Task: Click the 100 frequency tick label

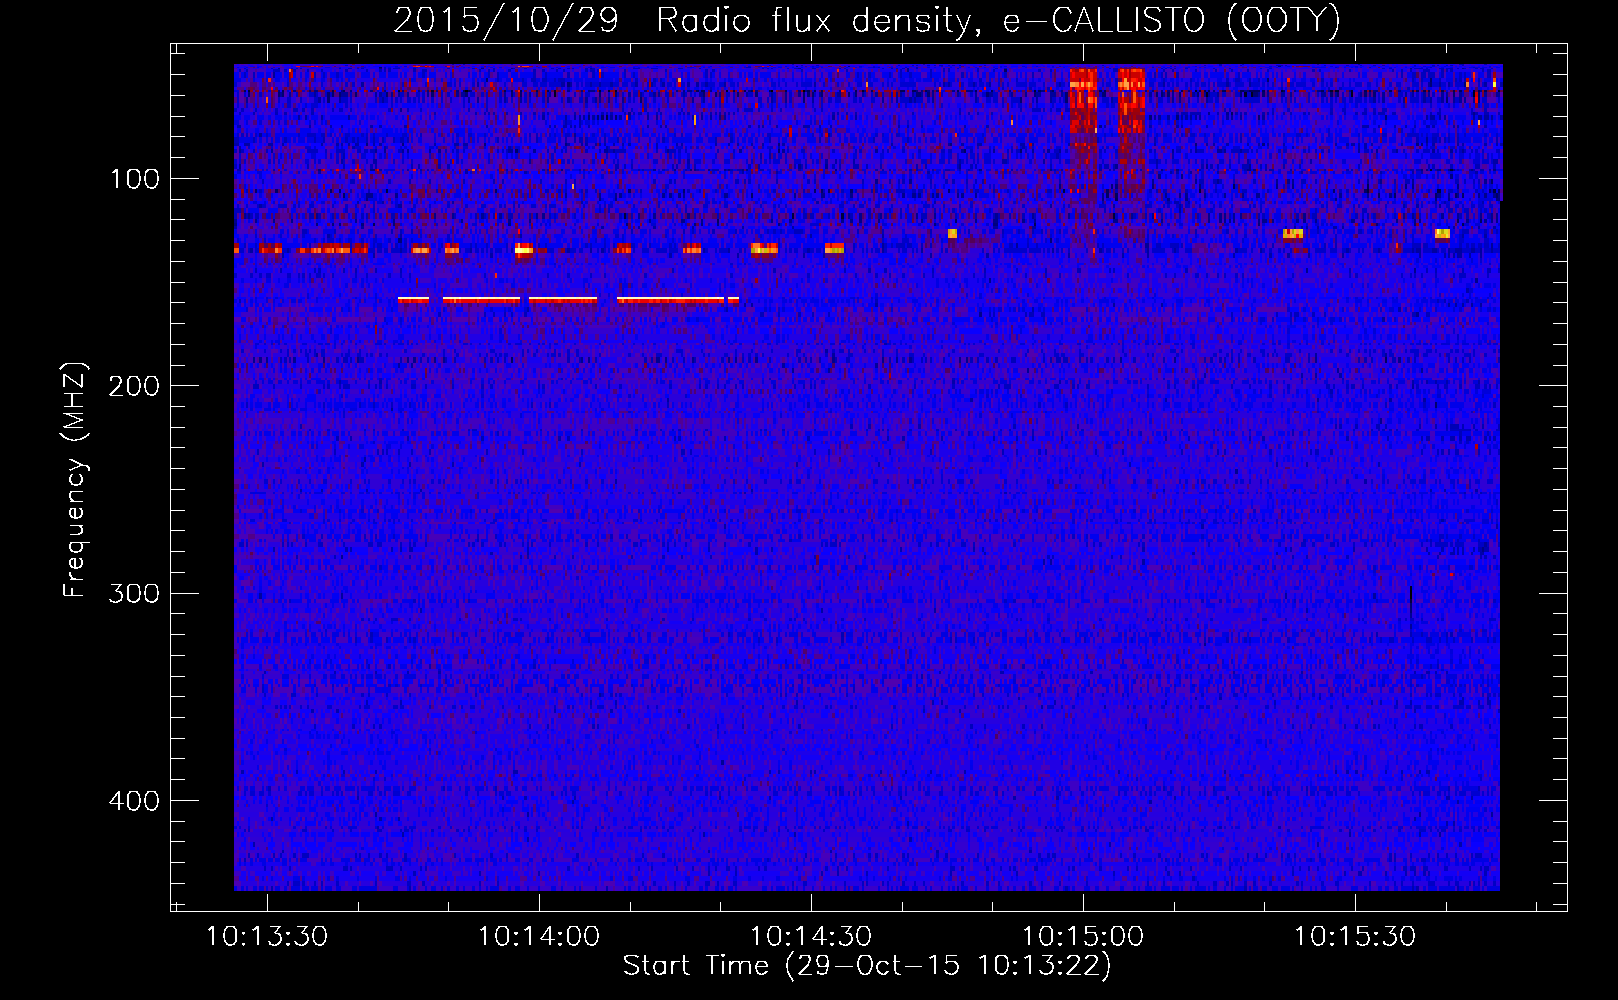Action: (x=135, y=179)
